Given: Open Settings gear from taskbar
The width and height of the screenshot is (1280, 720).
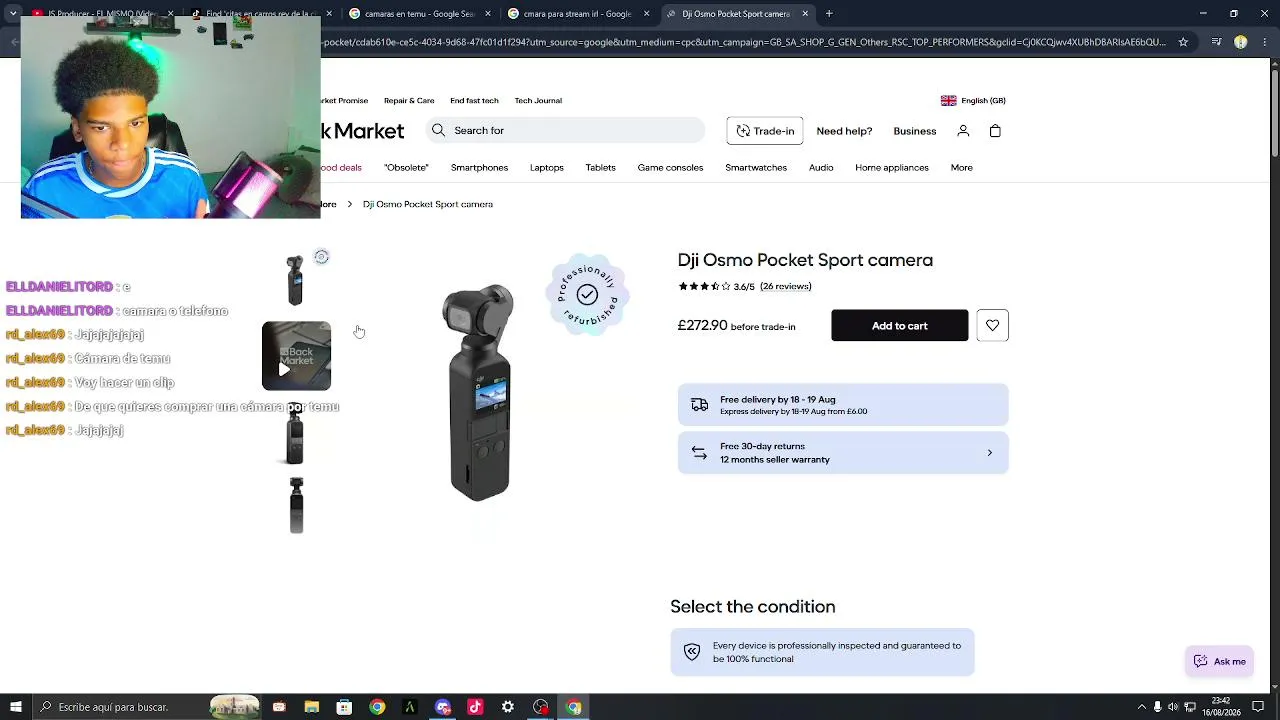Looking at the screenshot, I should 508,707.
